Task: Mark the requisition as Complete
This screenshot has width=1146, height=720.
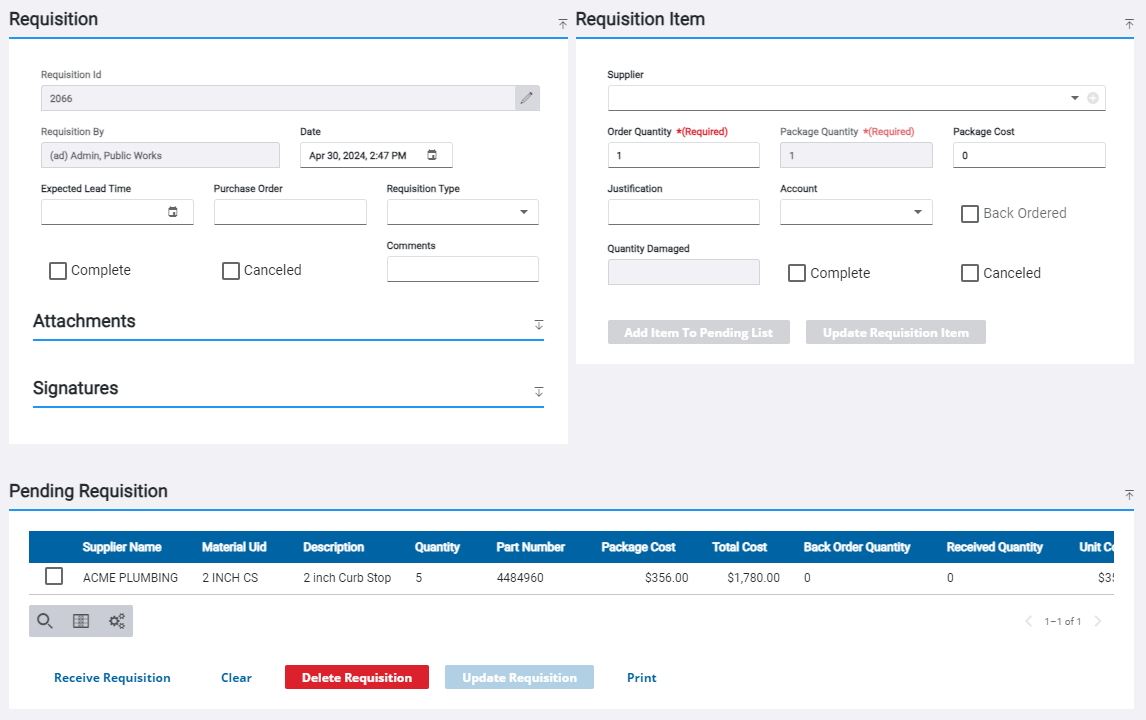Action: (x=57, y=270)
